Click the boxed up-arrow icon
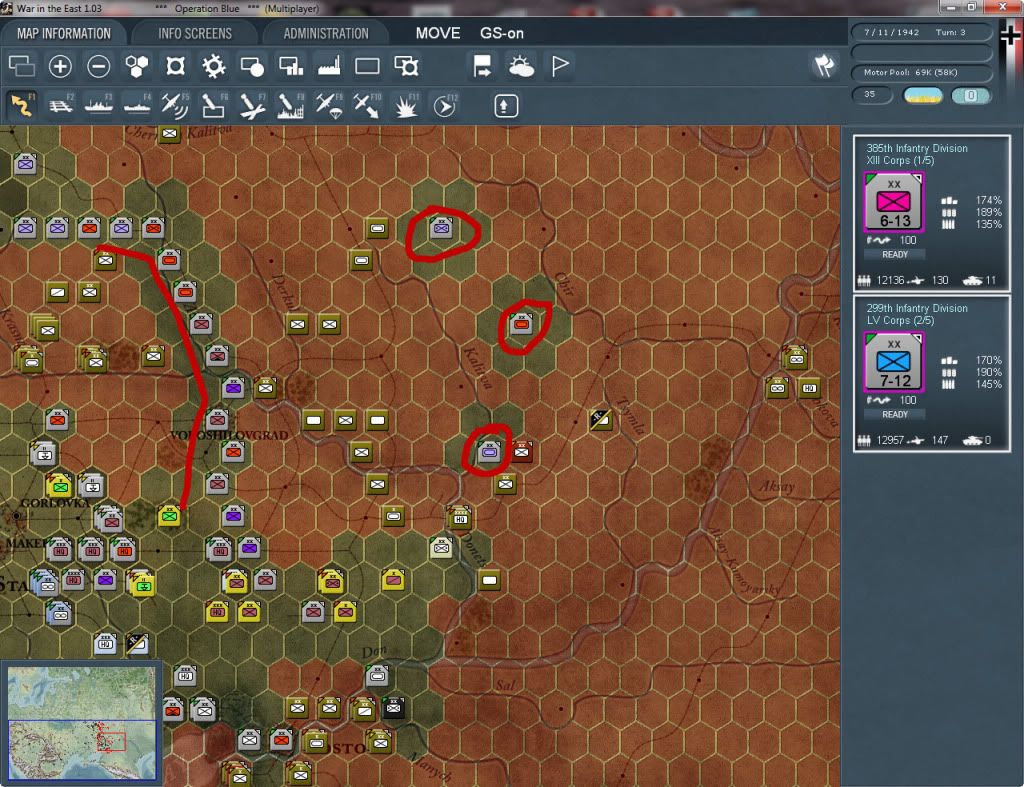Image resolution: width=1024 pixels, height=787 pixels. pyautogui.click(x=505, y=106)
